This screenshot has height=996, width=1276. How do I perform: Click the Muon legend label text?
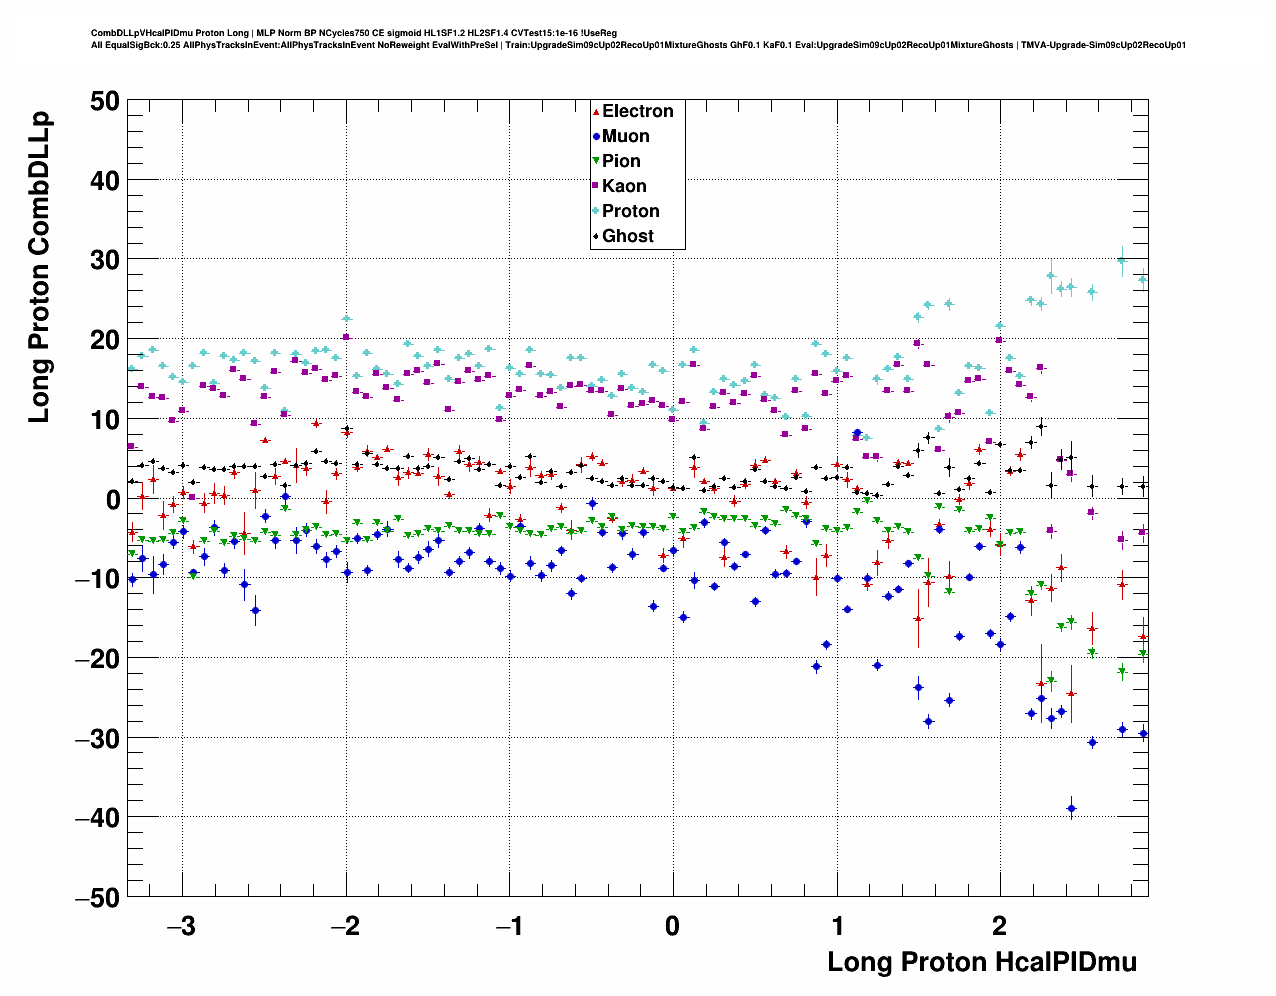pyautogui.click(x=625, y=136)
